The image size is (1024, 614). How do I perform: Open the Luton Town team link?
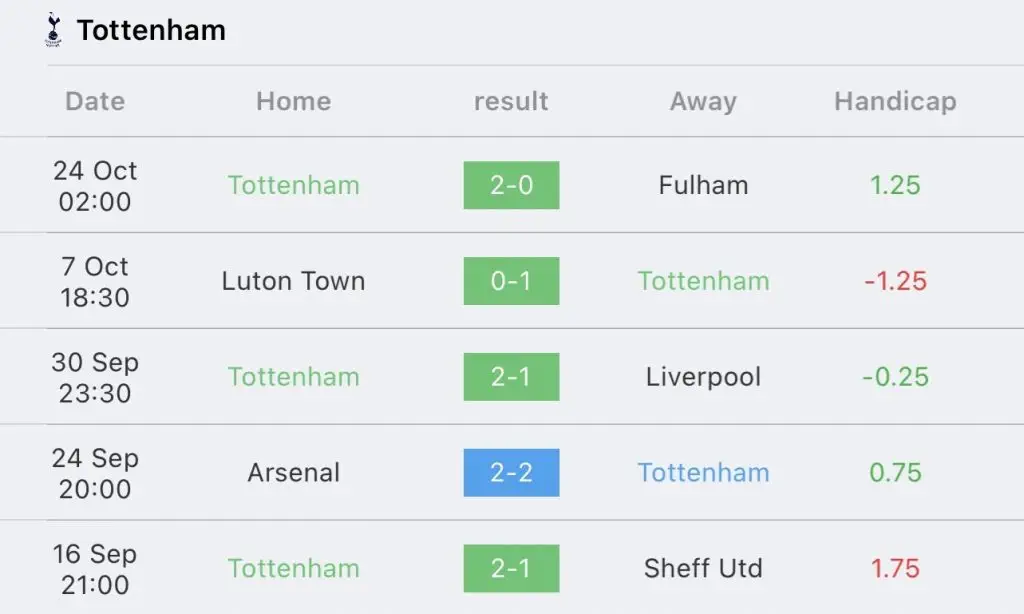(293, 281)
